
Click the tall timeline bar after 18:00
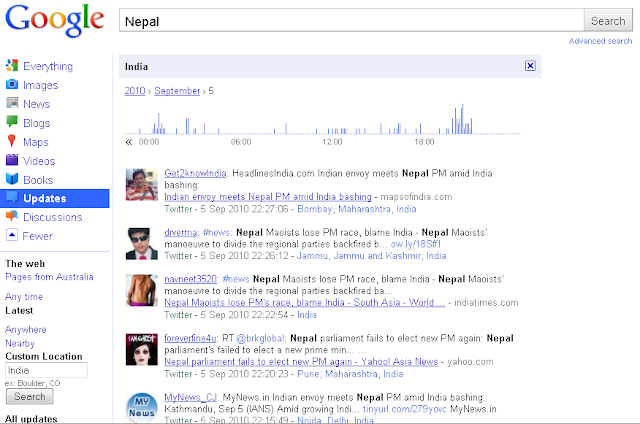(x=462, y=119)
